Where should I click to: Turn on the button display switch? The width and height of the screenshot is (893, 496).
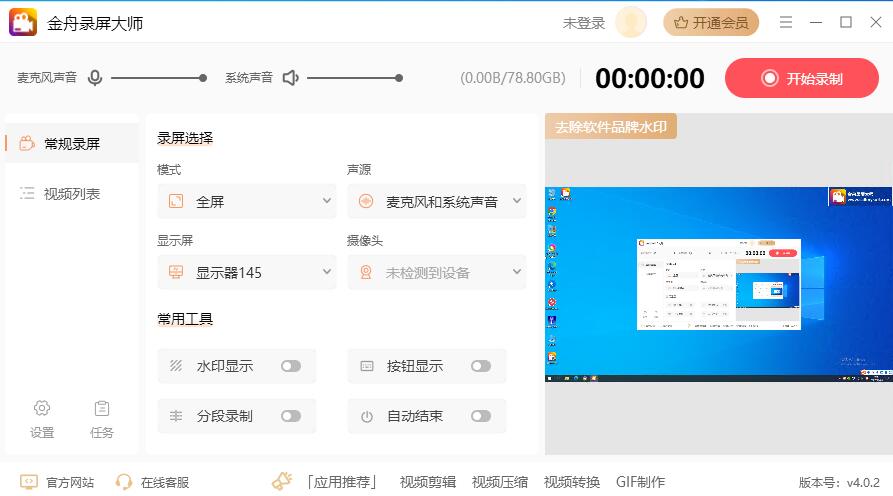pos(480,366)
